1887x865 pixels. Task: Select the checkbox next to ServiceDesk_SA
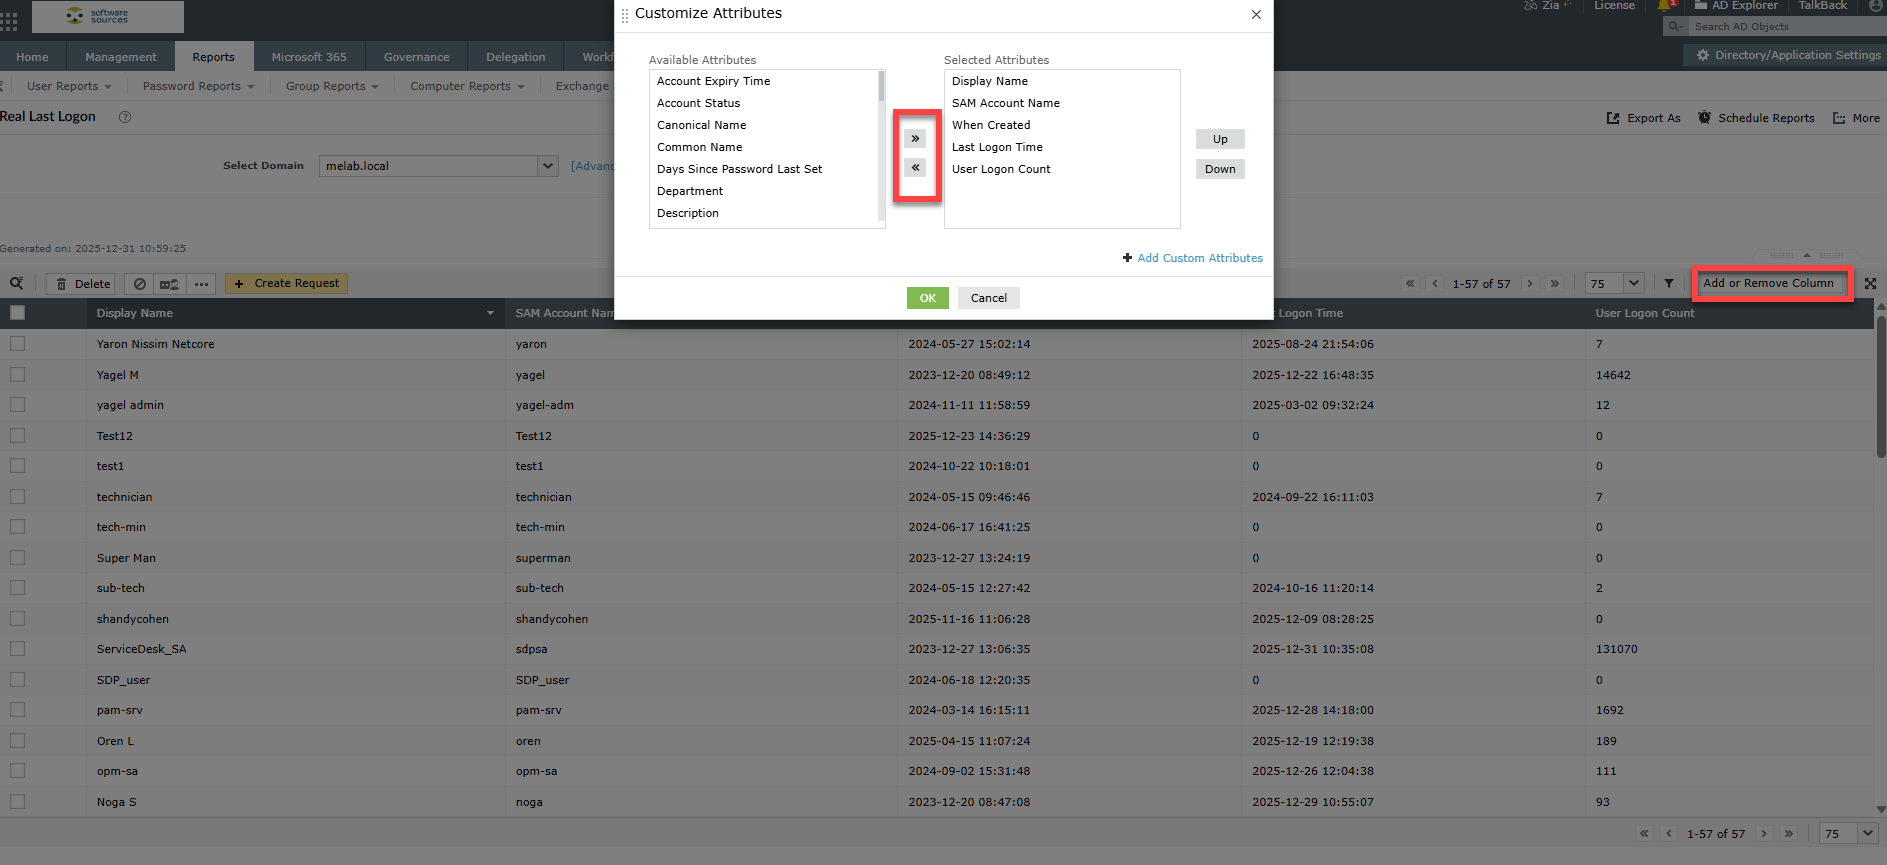coord(17,649)
